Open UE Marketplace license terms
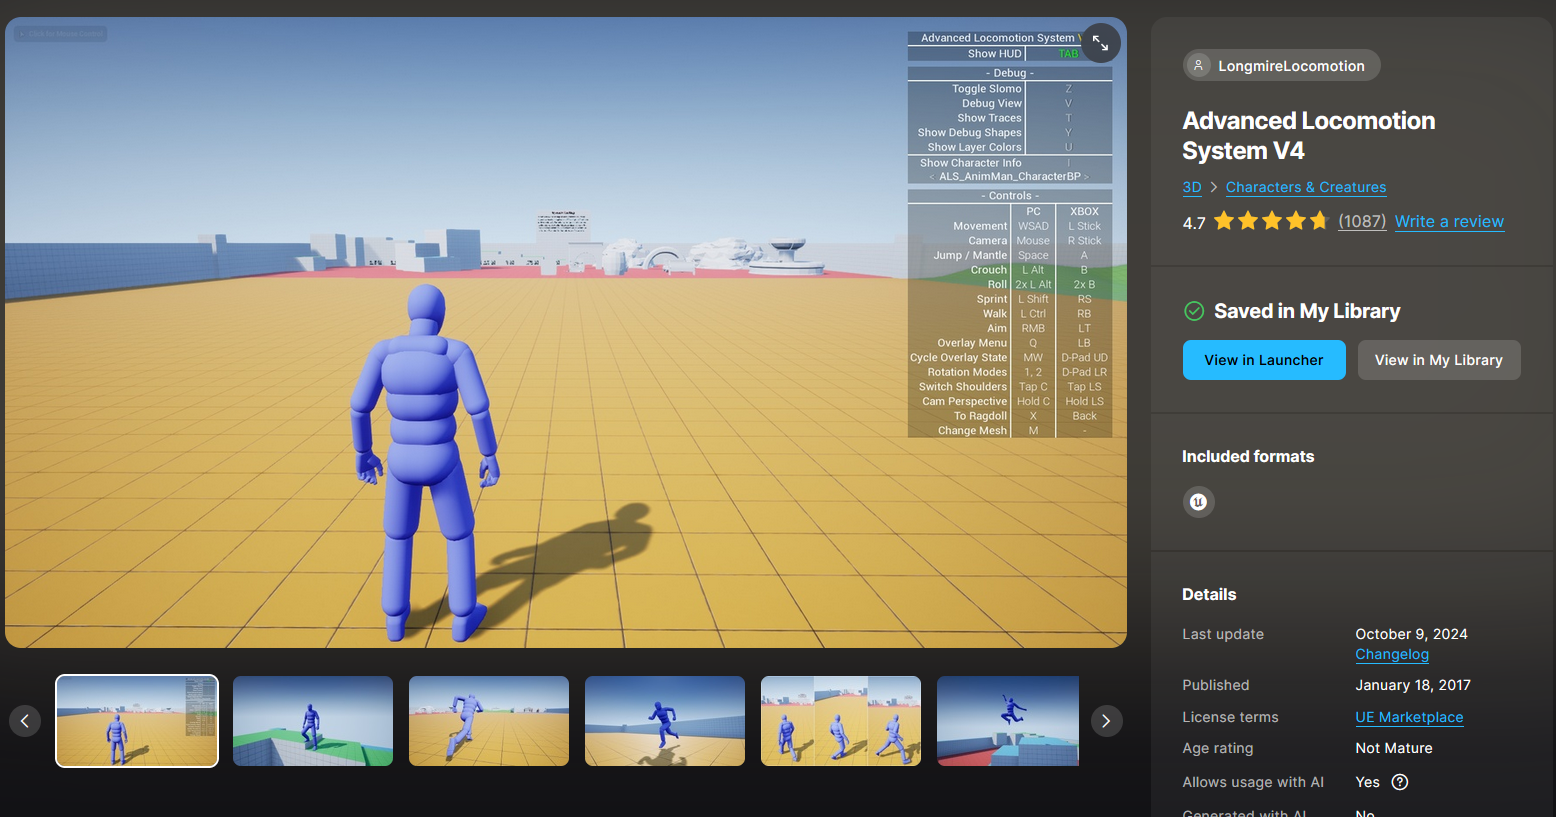 click(x=1409, y=717)
